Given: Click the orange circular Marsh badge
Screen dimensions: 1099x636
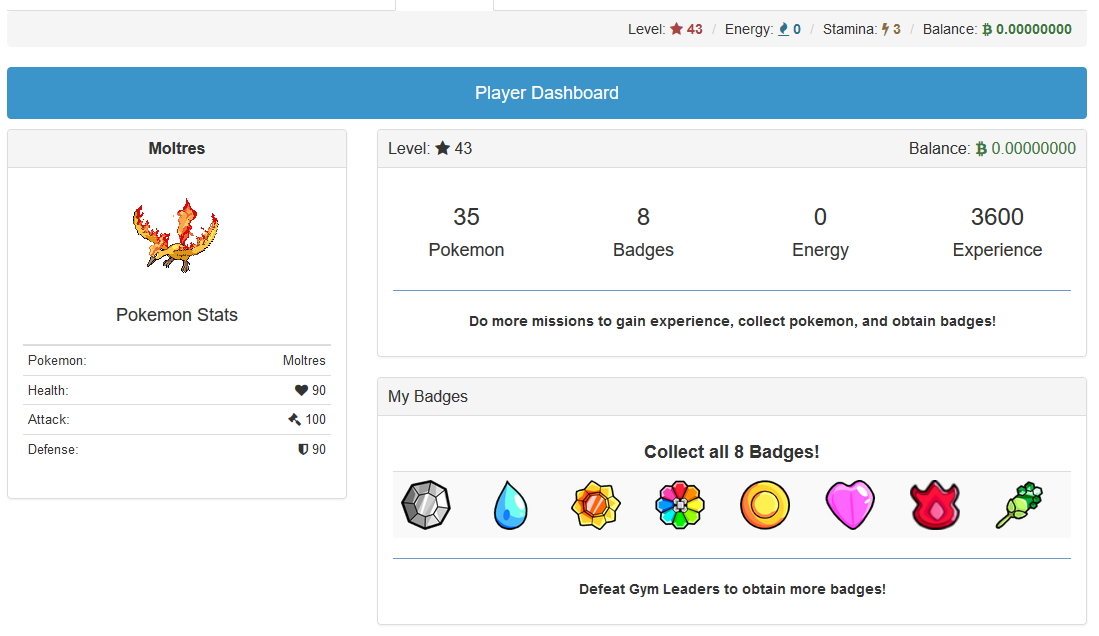Looking at the screenshot, I should [x=765, y=505].
